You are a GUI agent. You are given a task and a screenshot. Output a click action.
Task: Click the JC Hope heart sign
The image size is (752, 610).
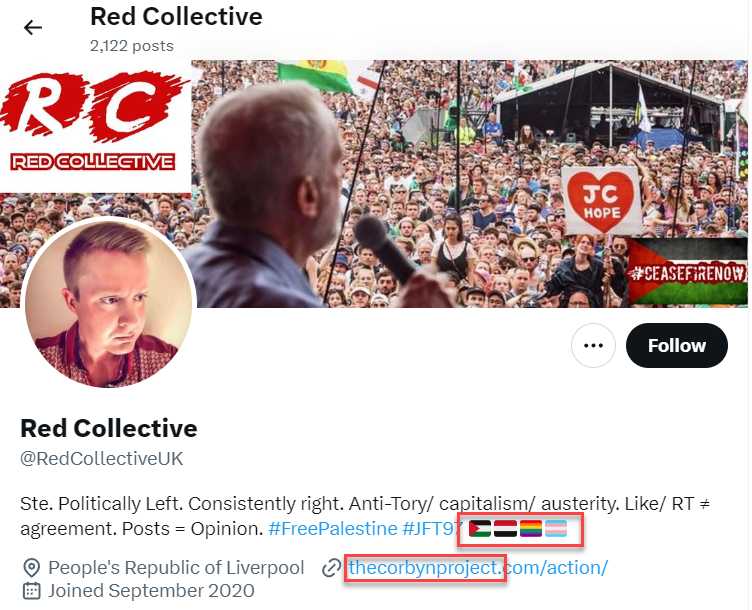pos(599,196)
